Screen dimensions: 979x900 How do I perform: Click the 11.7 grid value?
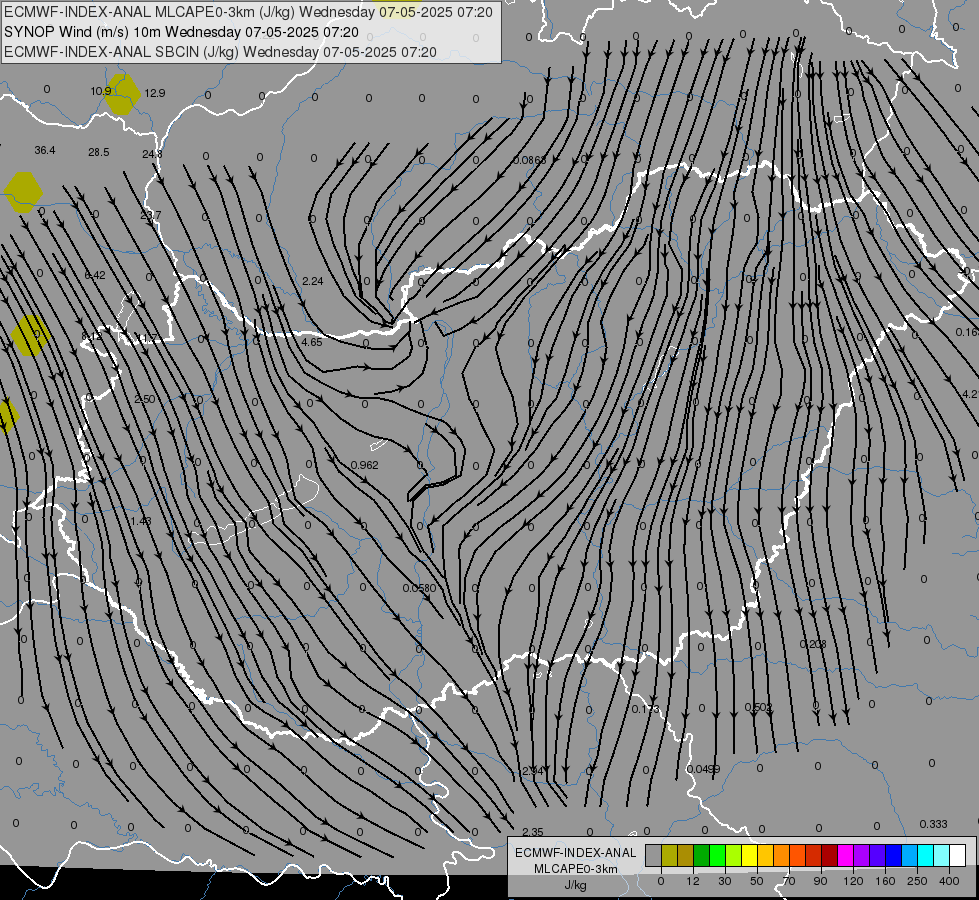click(147, 338)
